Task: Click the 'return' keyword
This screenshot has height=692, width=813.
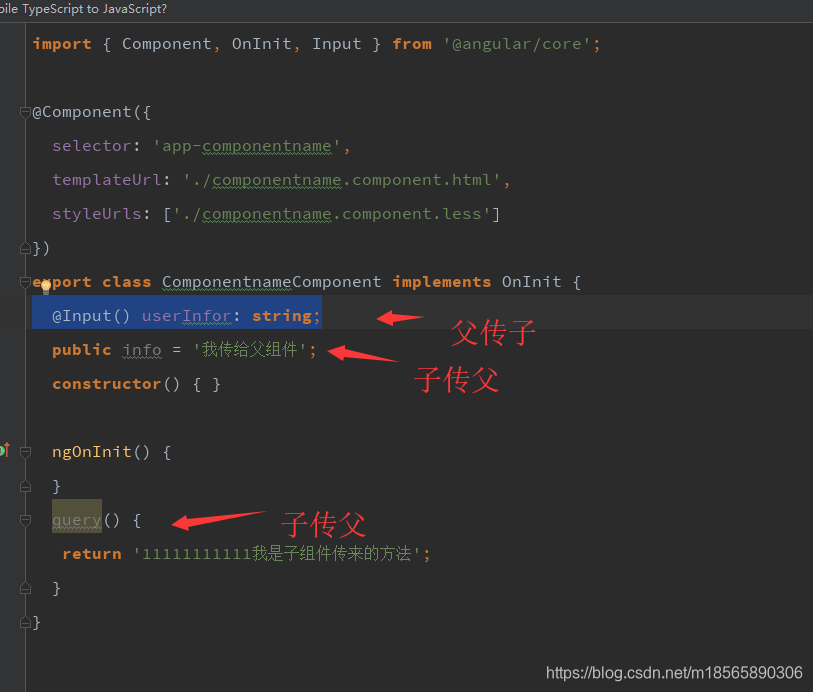Action: pos(92,554)
